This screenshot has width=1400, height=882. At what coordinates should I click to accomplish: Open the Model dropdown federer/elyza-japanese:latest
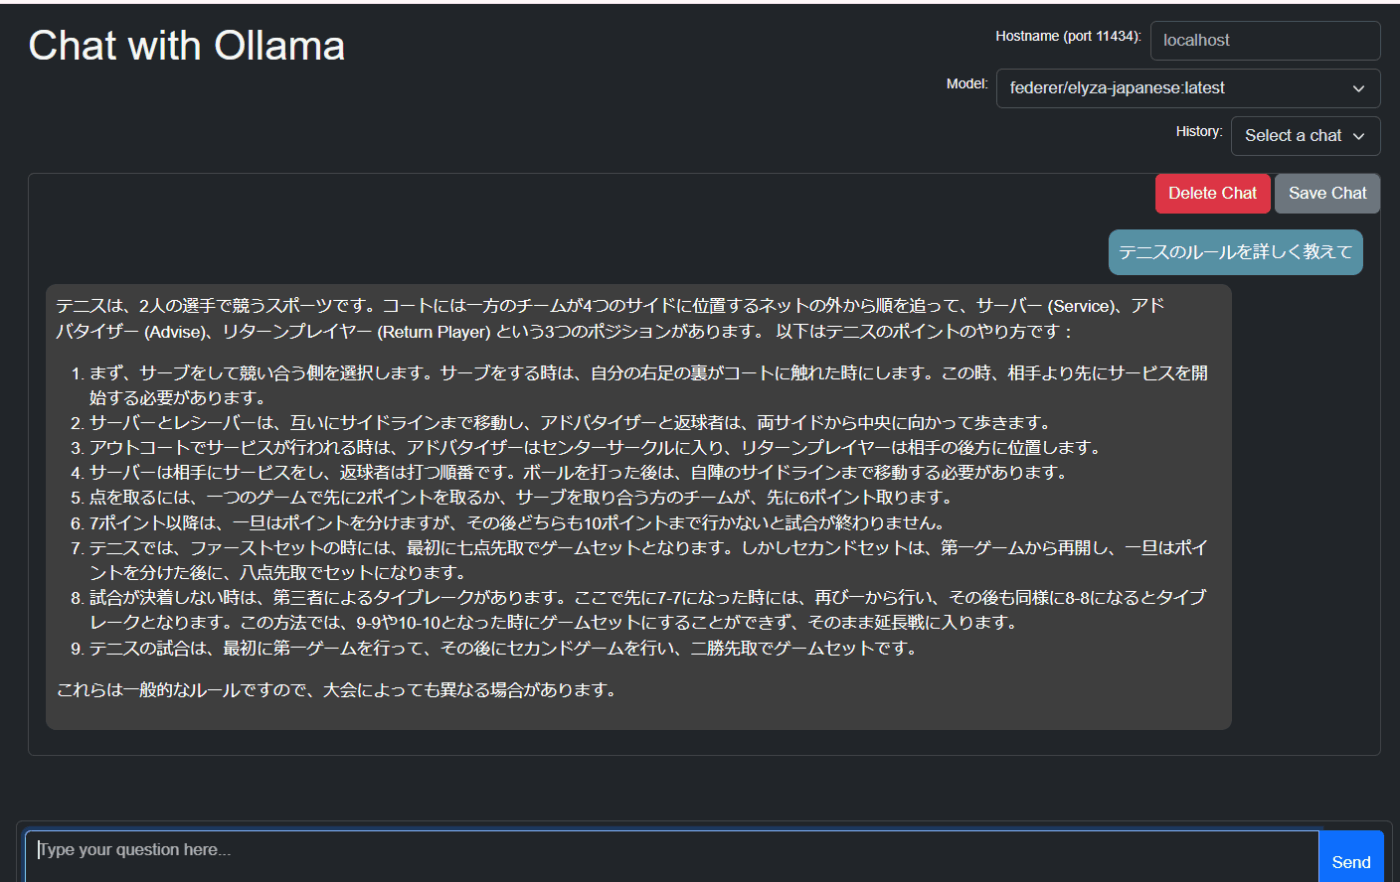[x=1188, y=88]
